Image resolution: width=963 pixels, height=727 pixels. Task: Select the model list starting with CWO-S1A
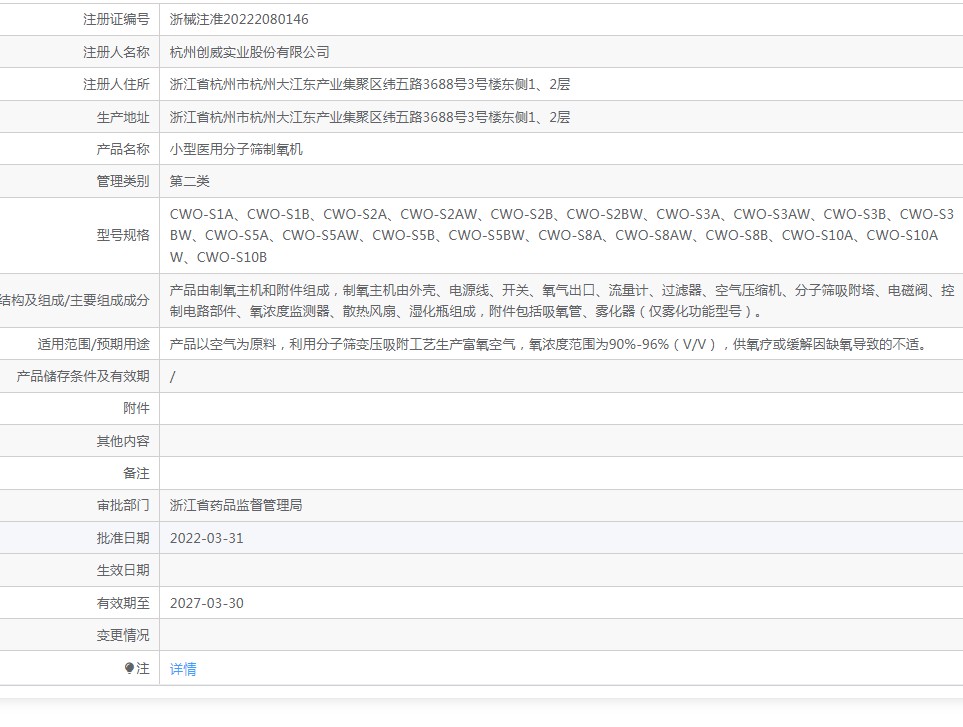pyautogui.click(x=562, y=236)
